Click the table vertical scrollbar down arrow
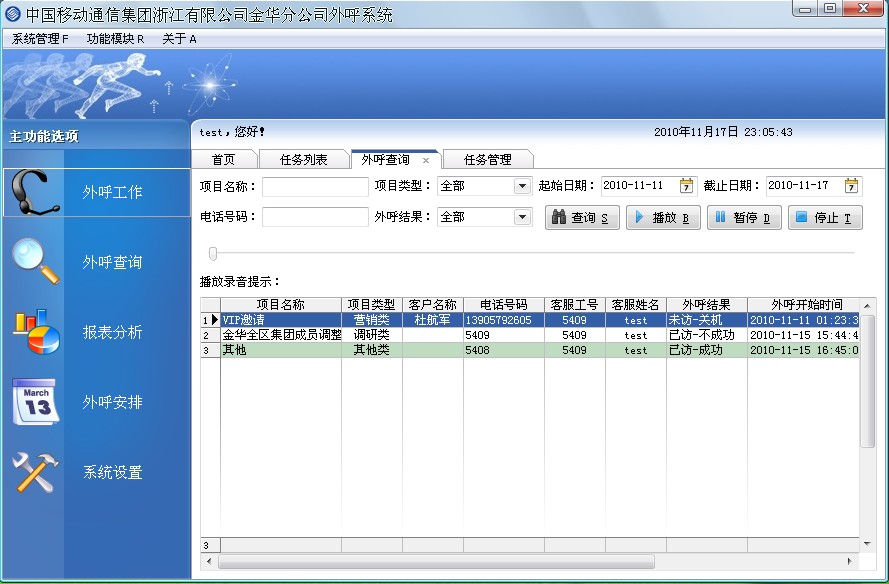The height and width of the screenshot is (584, 889). [x=867, y=544]
